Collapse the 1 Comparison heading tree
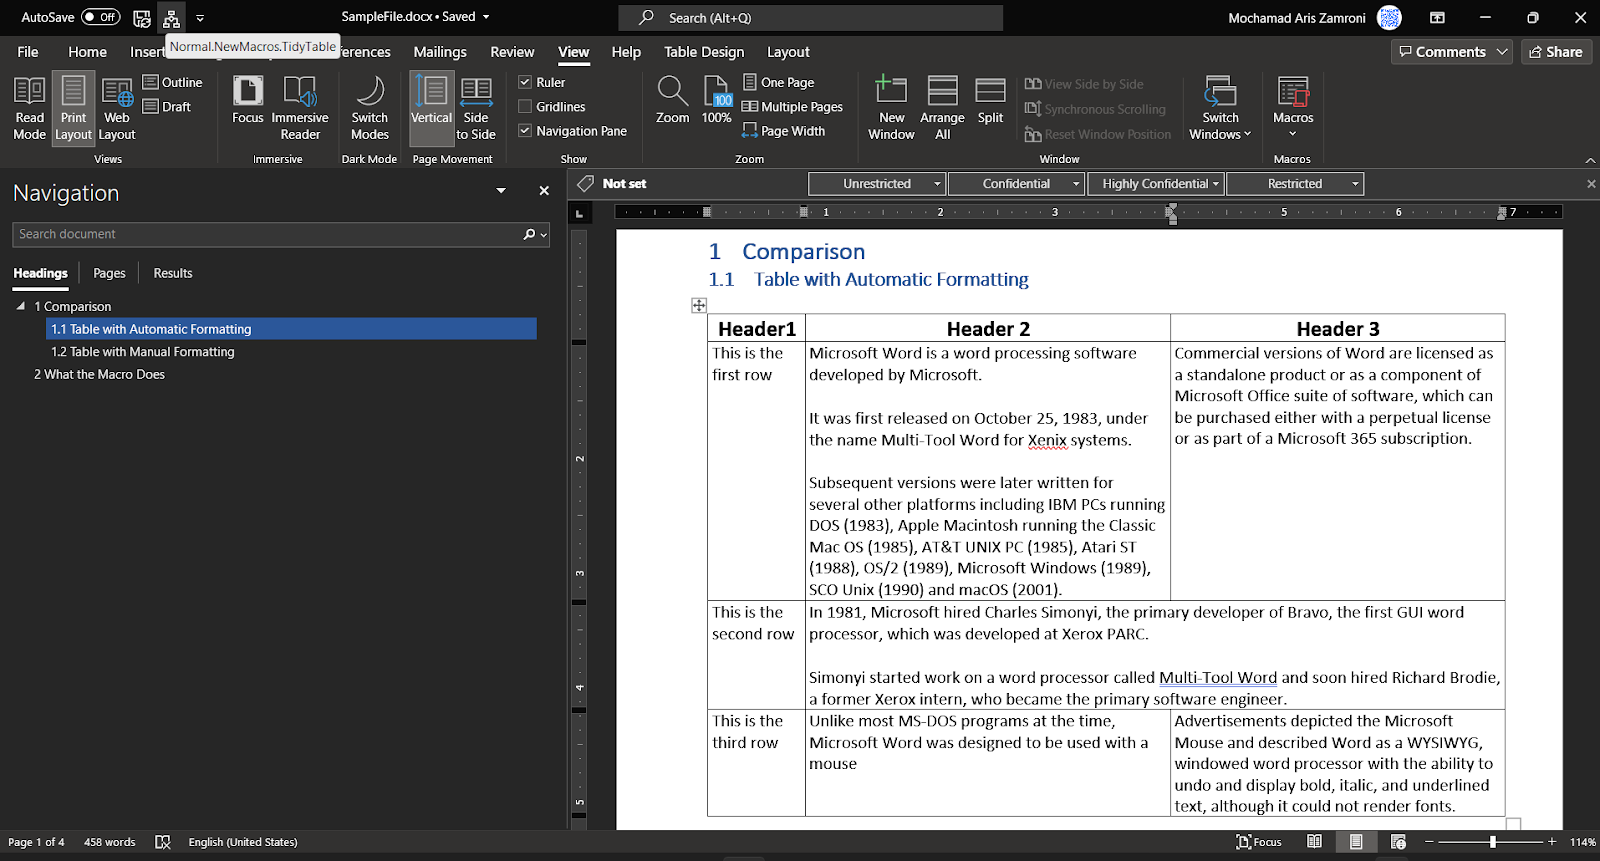Image resolution: width=1600 pixels, height=861 pixels. pos(21,306)
